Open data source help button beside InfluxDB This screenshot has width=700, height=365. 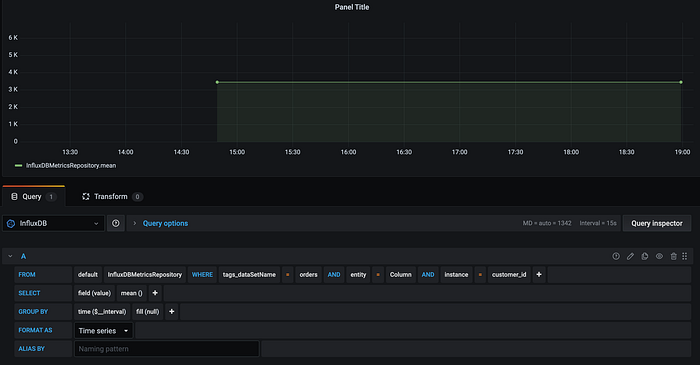click(x=116, y=223)
